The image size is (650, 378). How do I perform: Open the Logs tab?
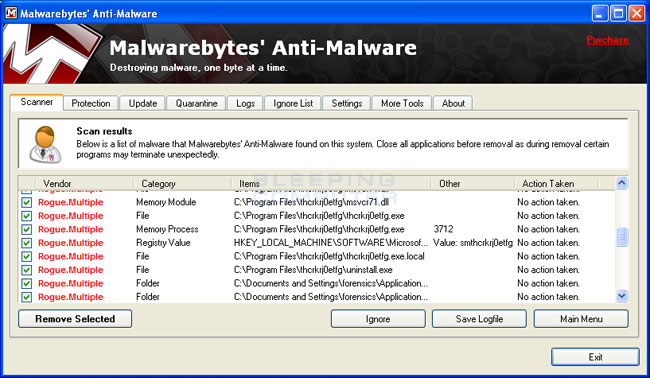245,103
